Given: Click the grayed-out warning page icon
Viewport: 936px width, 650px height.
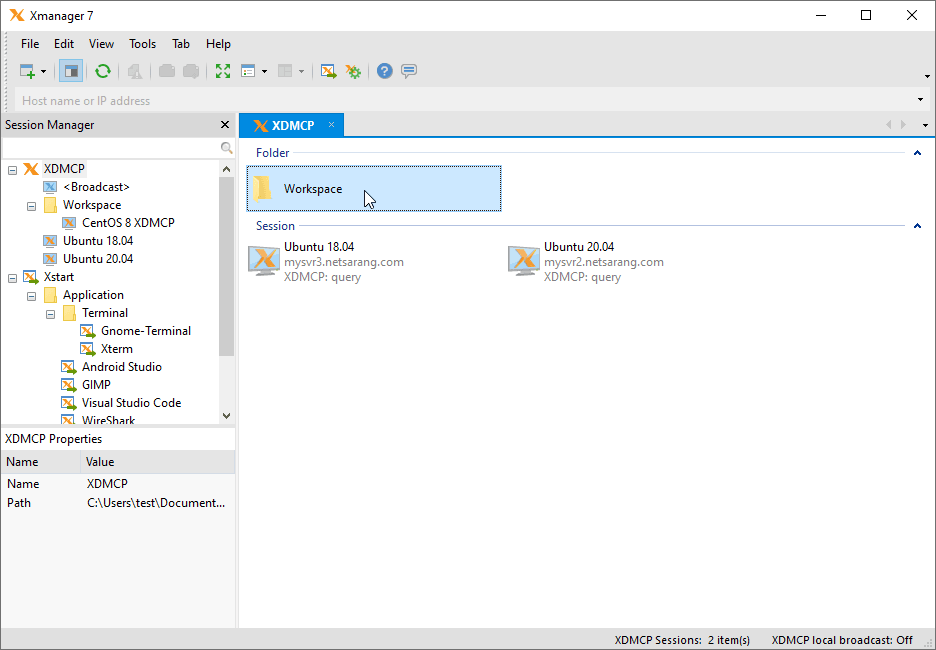Looking at the screenshot, I should pos(135,72).
